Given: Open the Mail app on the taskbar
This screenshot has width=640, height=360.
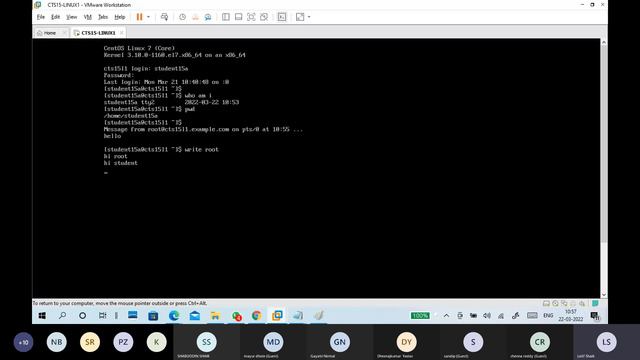Looking at the screenshot, I should tap(195, 316).
